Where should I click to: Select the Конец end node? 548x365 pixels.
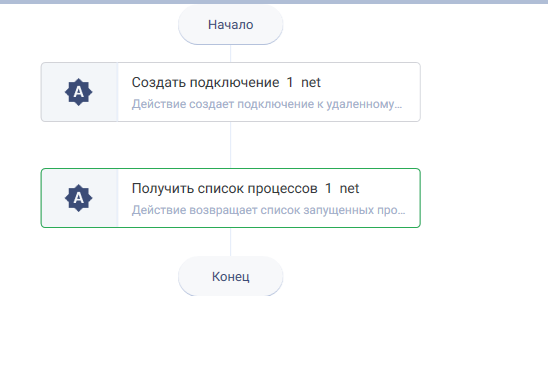tap(231, 276)
